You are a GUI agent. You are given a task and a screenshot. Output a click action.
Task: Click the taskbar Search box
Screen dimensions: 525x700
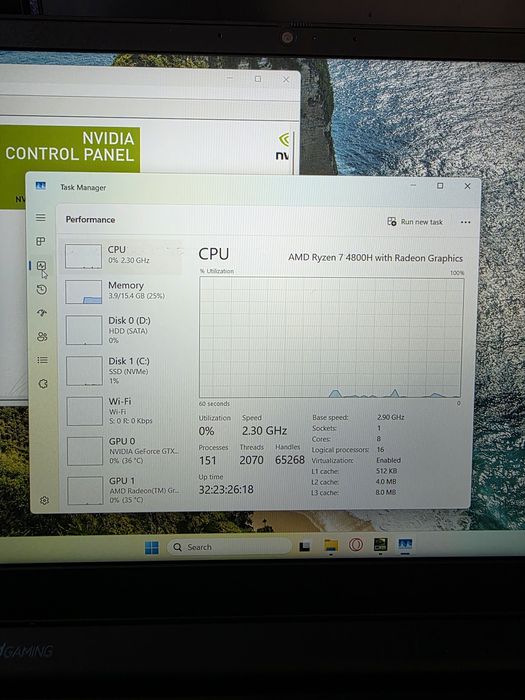click(229, 547)
